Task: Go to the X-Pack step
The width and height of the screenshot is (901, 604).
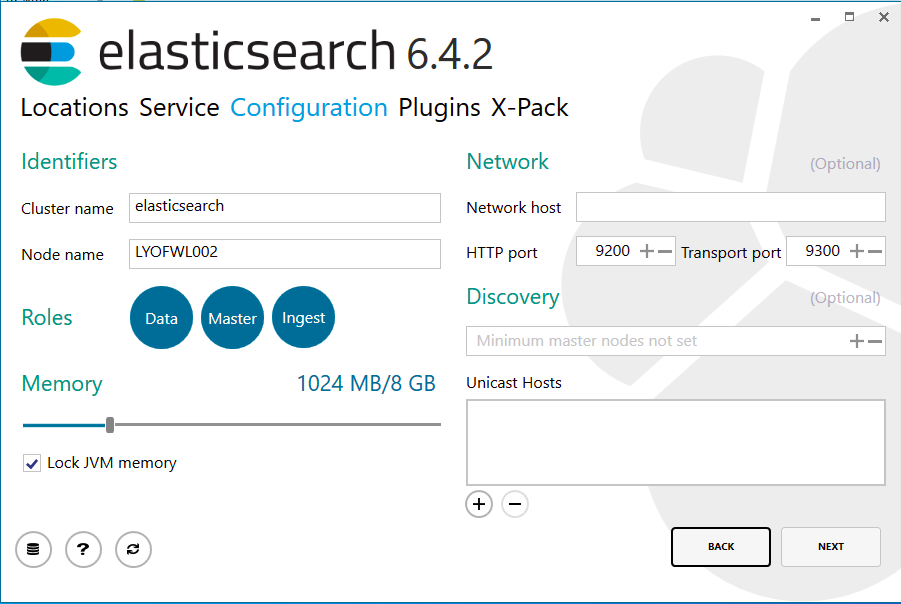Action: pos(530,107)
